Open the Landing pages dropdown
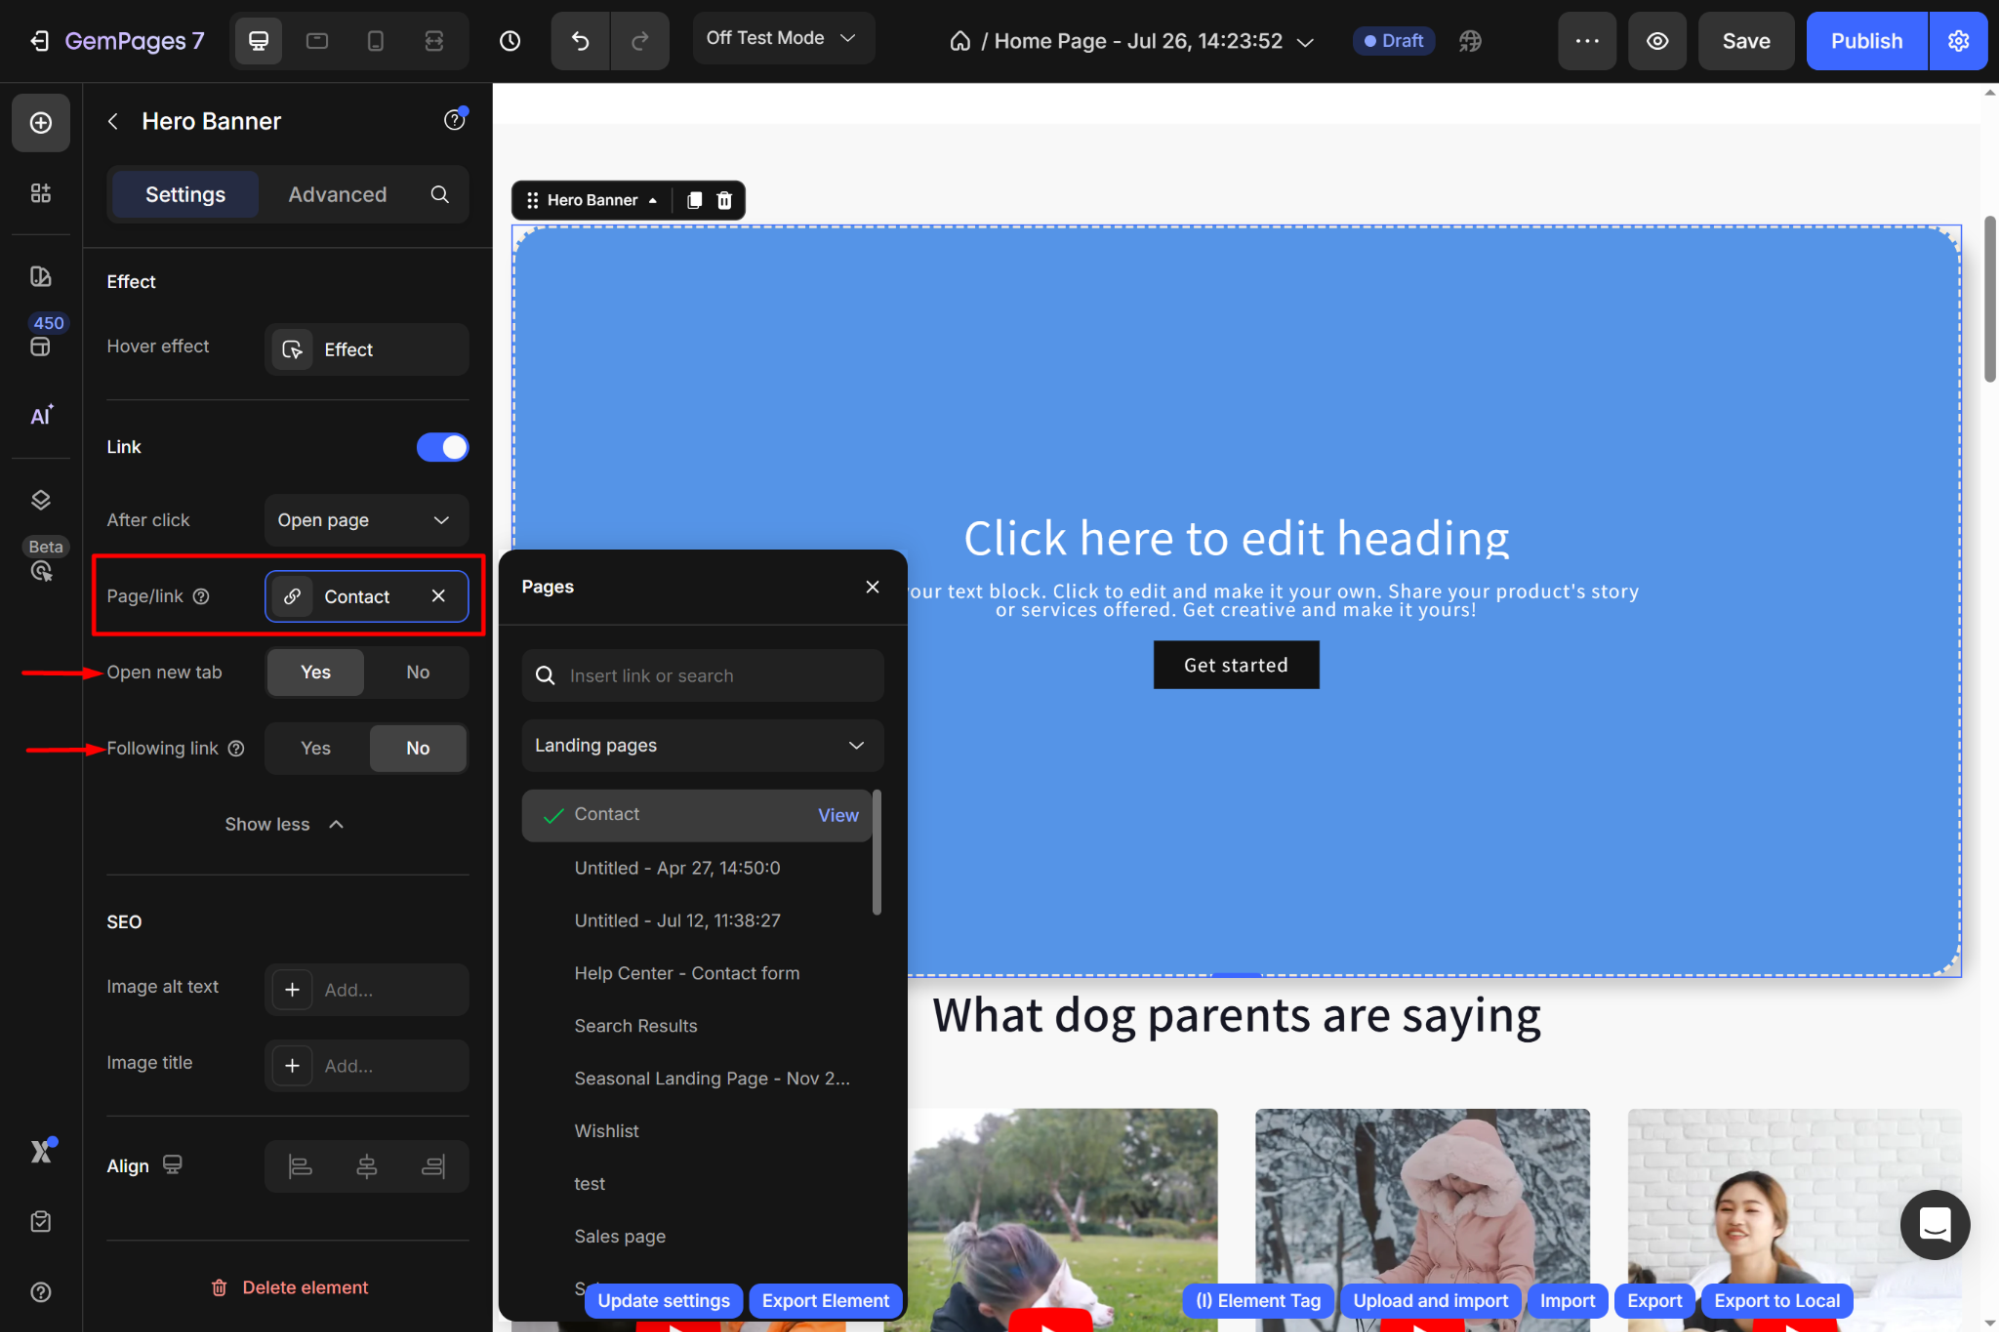 (x=701, y=745)
